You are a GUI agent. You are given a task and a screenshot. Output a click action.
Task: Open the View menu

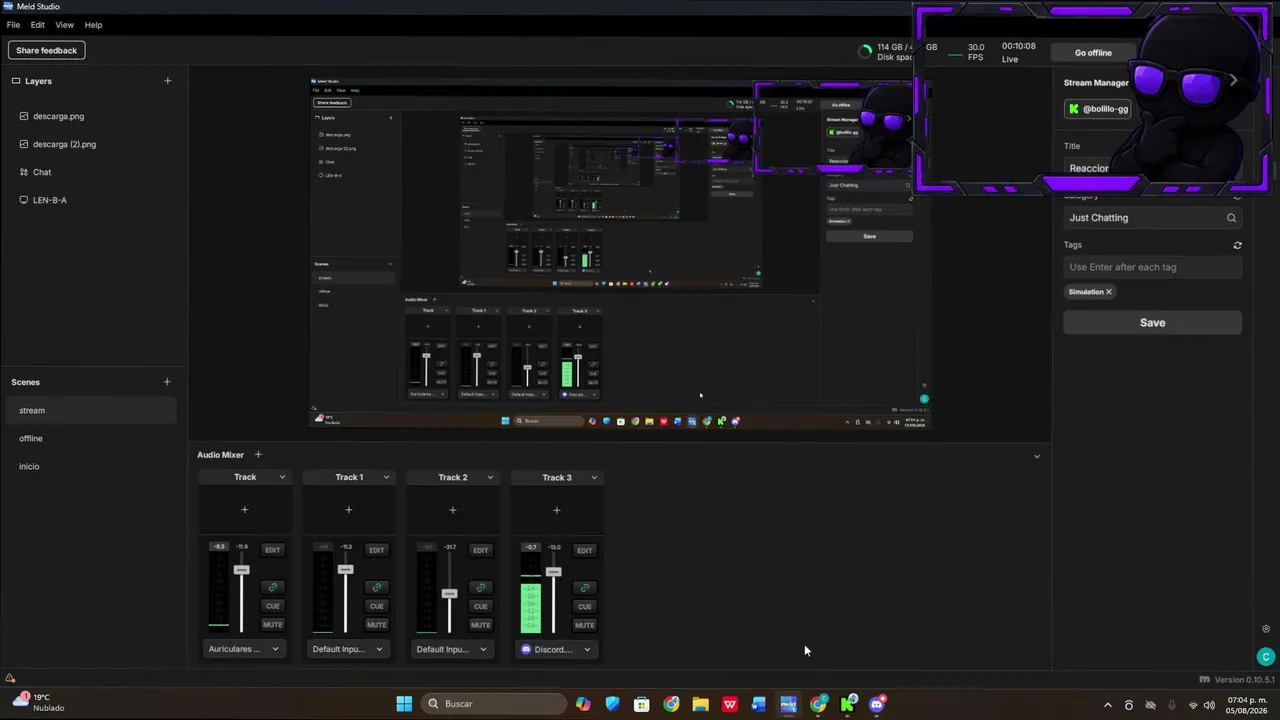tap(64, 25)
